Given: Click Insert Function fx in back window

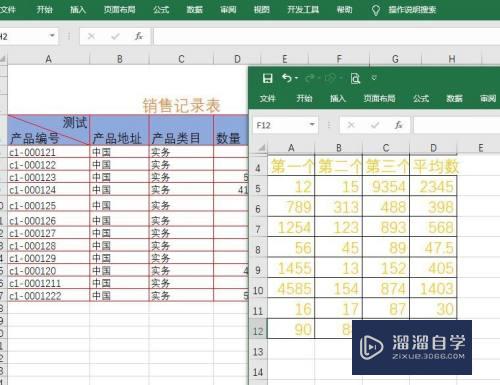Looking at the screenshot, I should (139, 36).
